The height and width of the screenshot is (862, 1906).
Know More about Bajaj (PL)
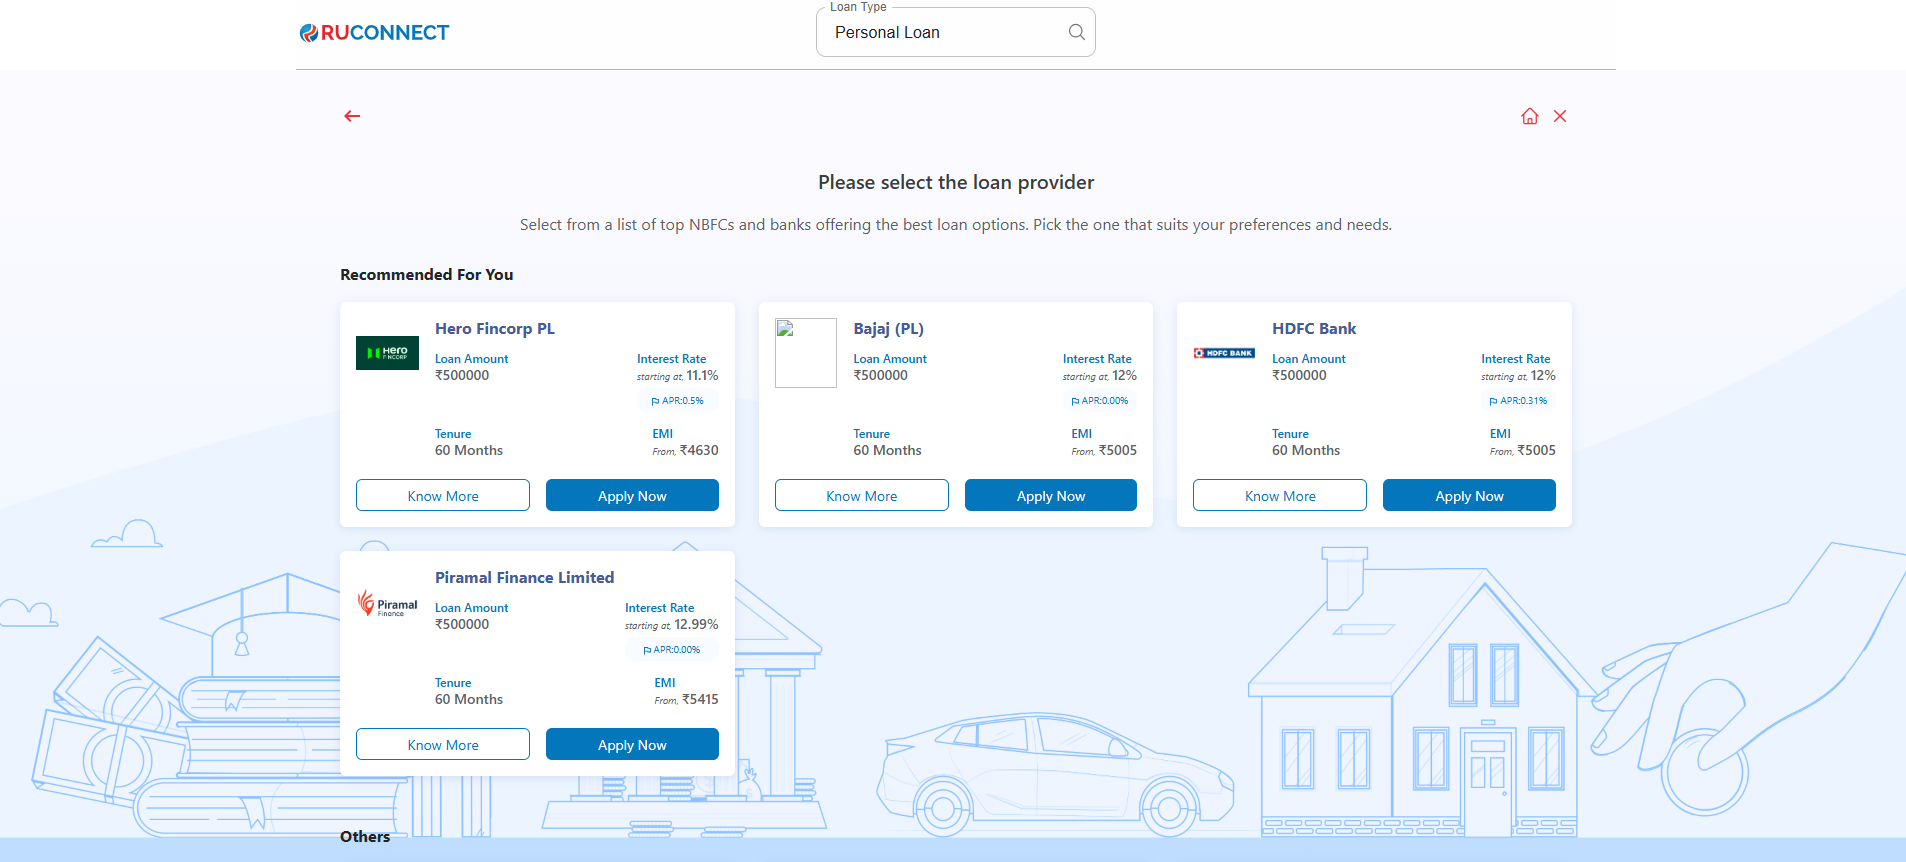pos(861,496)
